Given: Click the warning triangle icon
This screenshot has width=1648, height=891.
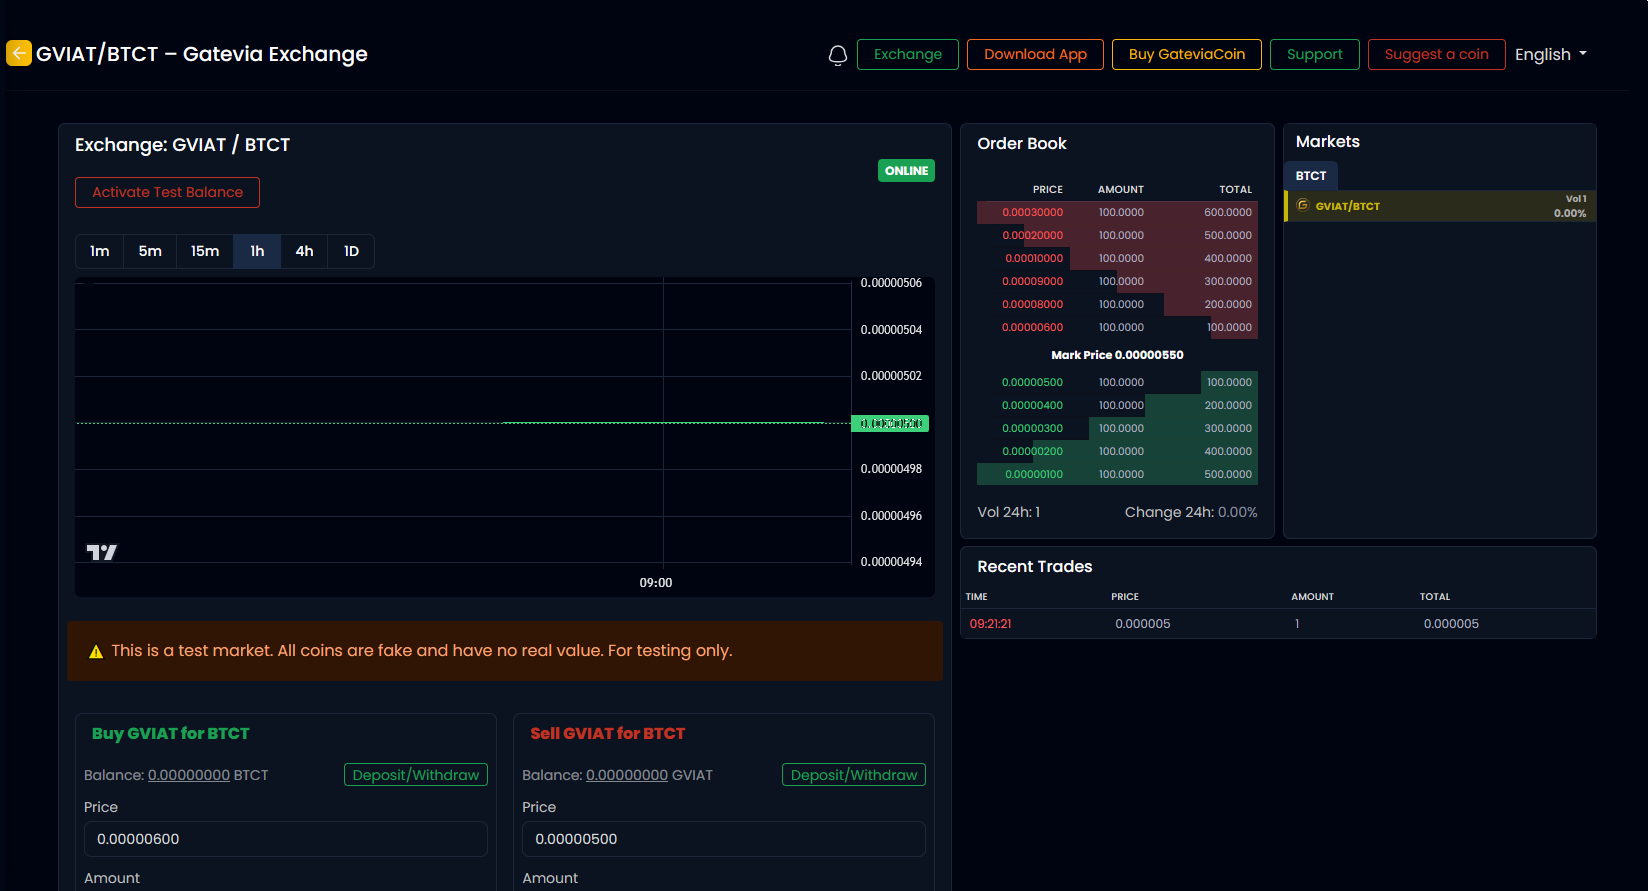Looking at the screenshot, I should click(x=96, y=652).
